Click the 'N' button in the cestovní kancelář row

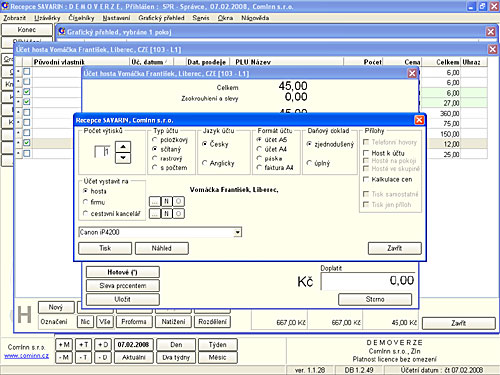coord(166,214)
